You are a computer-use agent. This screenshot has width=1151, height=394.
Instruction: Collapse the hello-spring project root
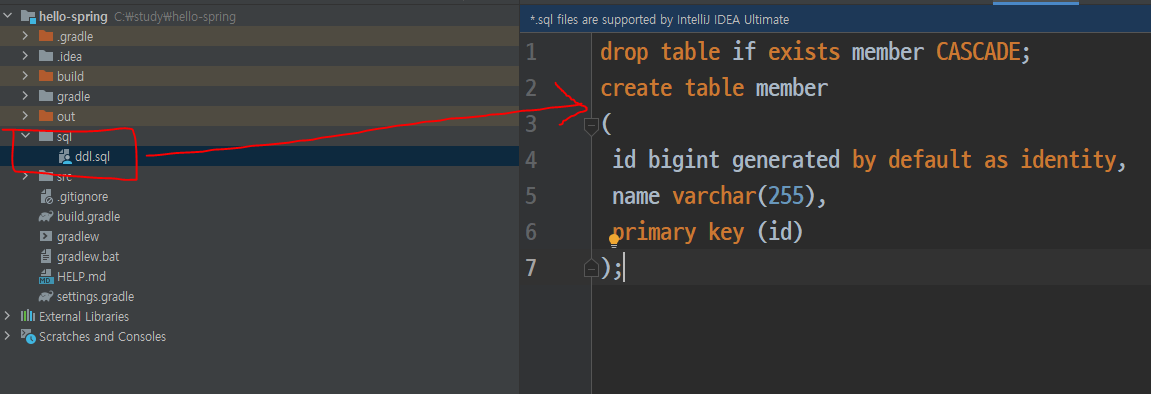click(x=8, y=16)
